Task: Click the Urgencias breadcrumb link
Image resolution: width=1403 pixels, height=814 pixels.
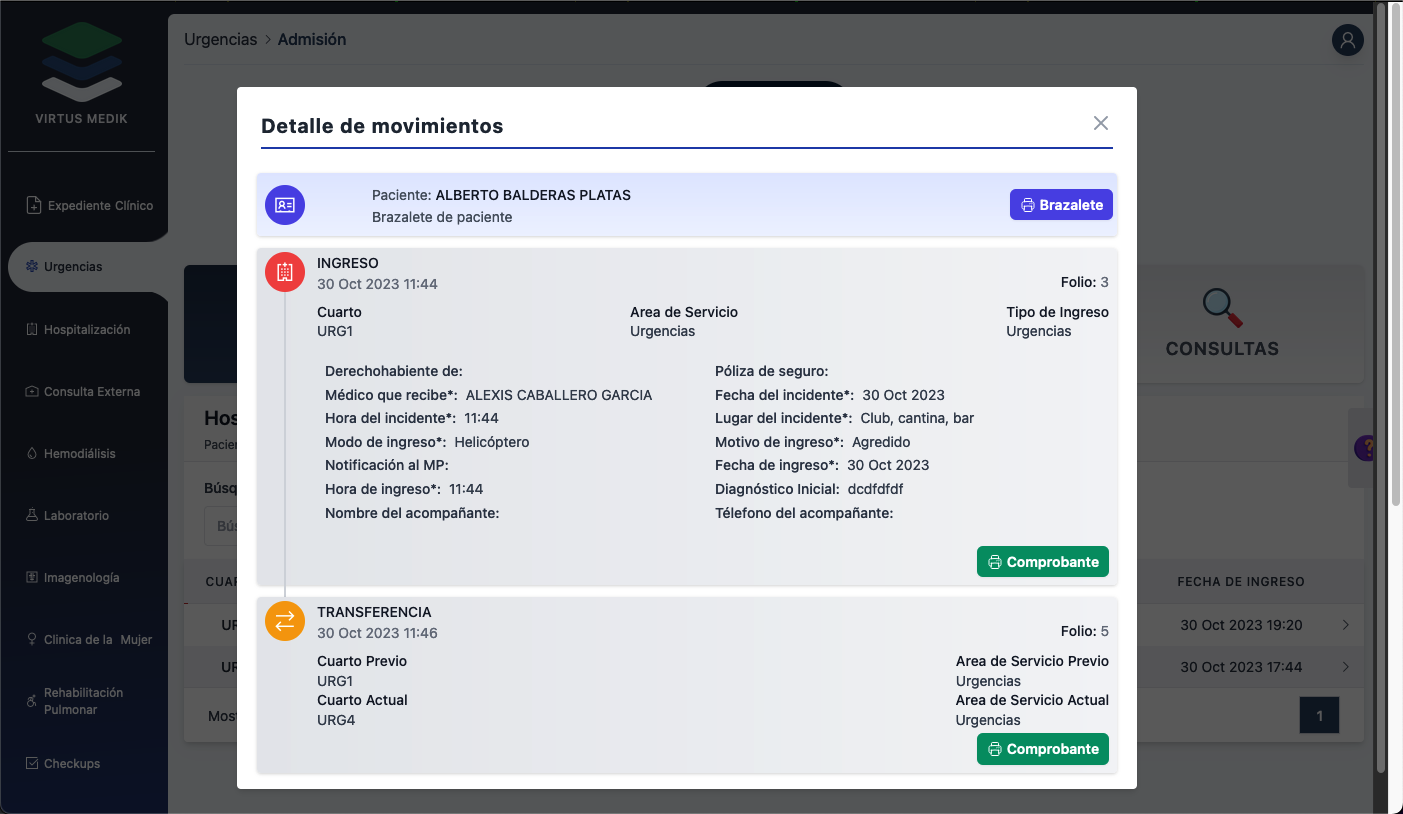Action: 220,40
